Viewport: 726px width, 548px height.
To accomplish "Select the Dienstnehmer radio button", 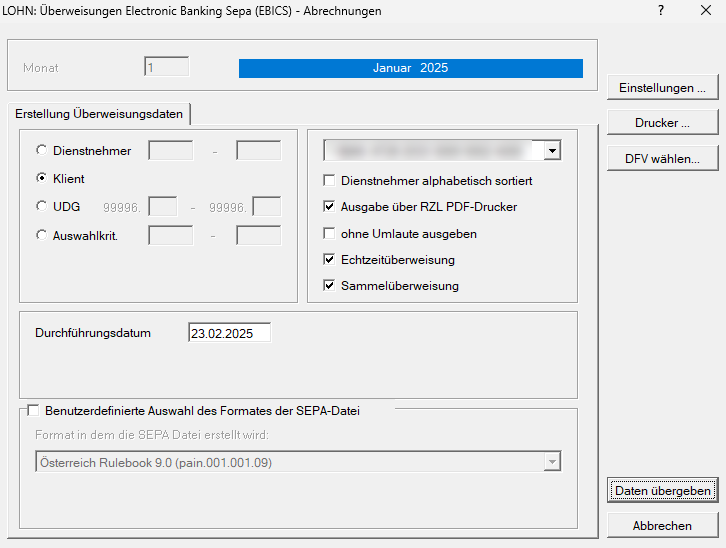I will pos(42,151).
